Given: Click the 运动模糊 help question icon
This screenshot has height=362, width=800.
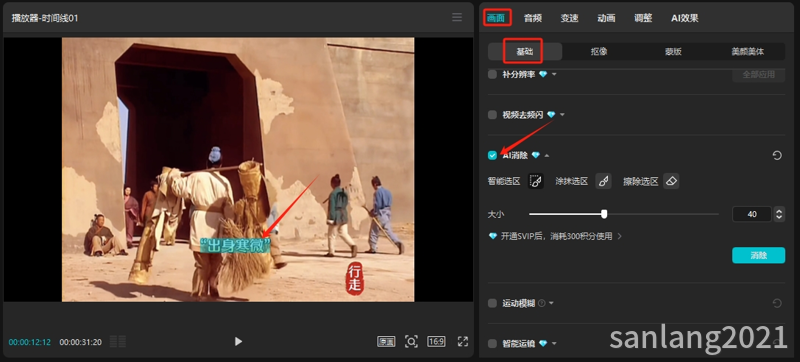Looking at the screenshot, I should 542,303.
